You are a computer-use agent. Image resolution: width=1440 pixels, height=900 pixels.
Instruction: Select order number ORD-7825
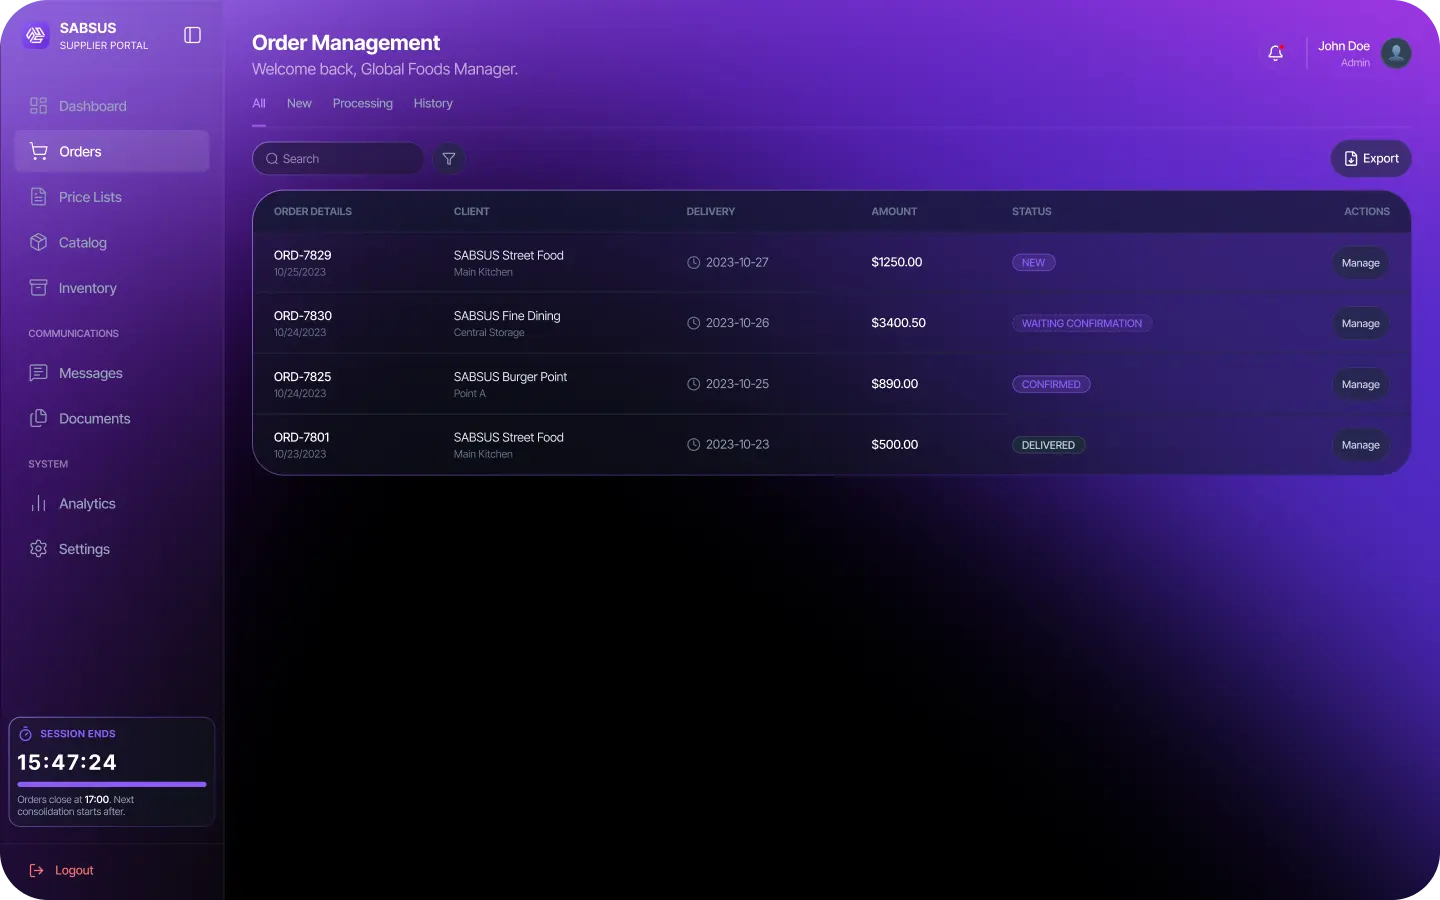[302, 376]
